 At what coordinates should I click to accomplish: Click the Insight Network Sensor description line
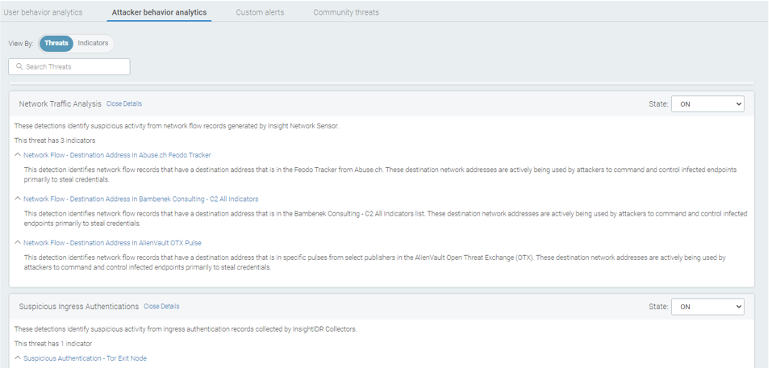click(177, 126)
